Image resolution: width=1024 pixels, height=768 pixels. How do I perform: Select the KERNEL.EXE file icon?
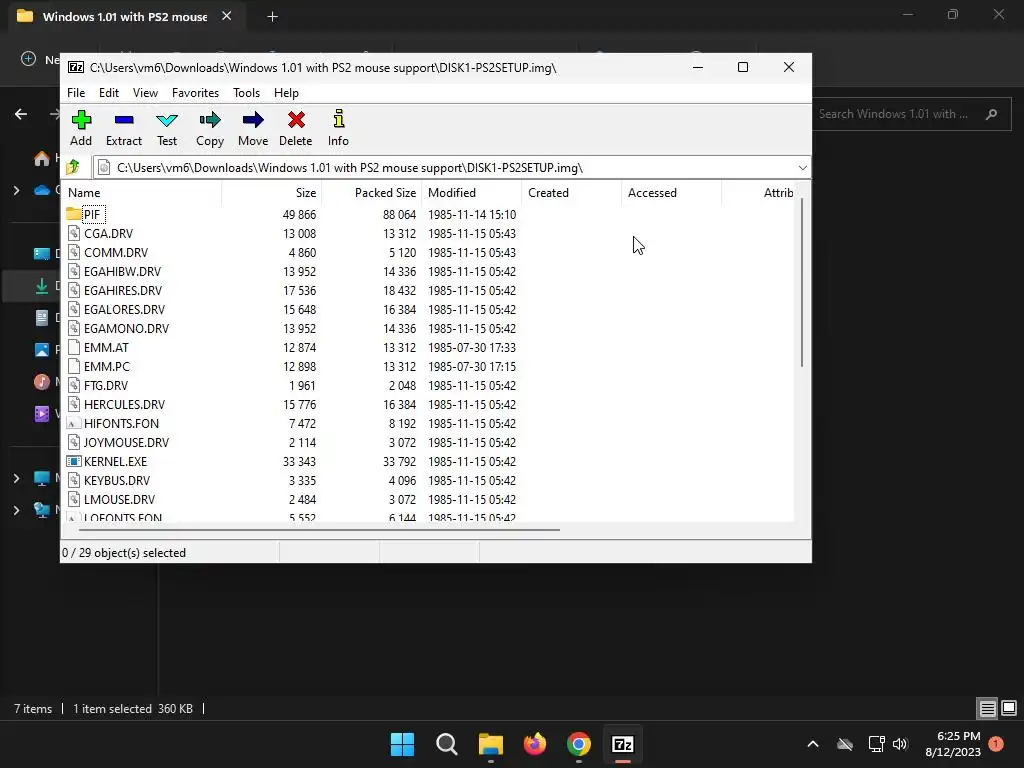pos(74,461)
